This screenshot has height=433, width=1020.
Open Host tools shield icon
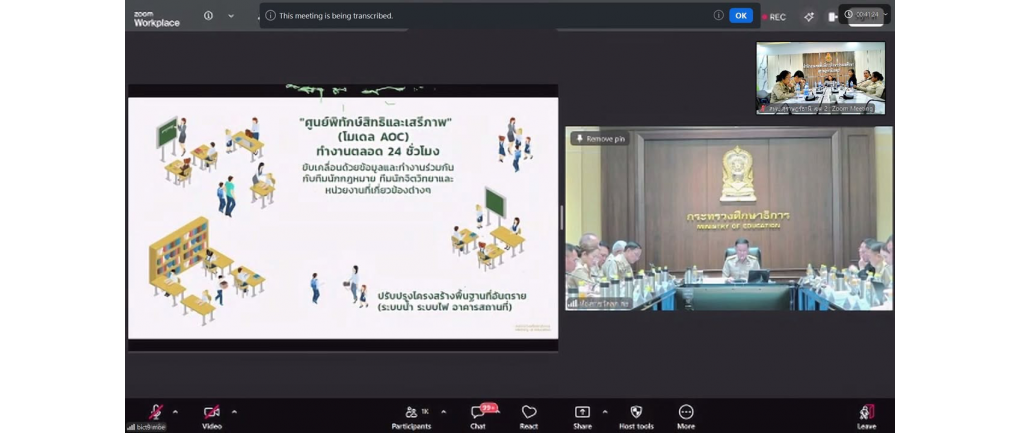pyautogui.click(x=636, y=412)
